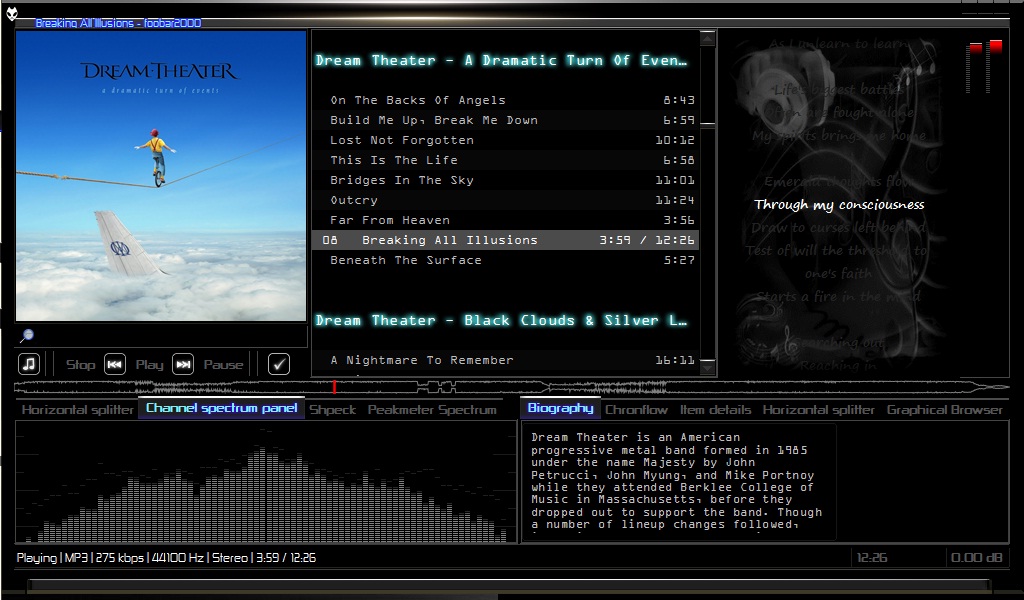The image size is (1024, 600).
Task: Click the waveform seekbar's red position marker
Action: [x=334, y=387]
